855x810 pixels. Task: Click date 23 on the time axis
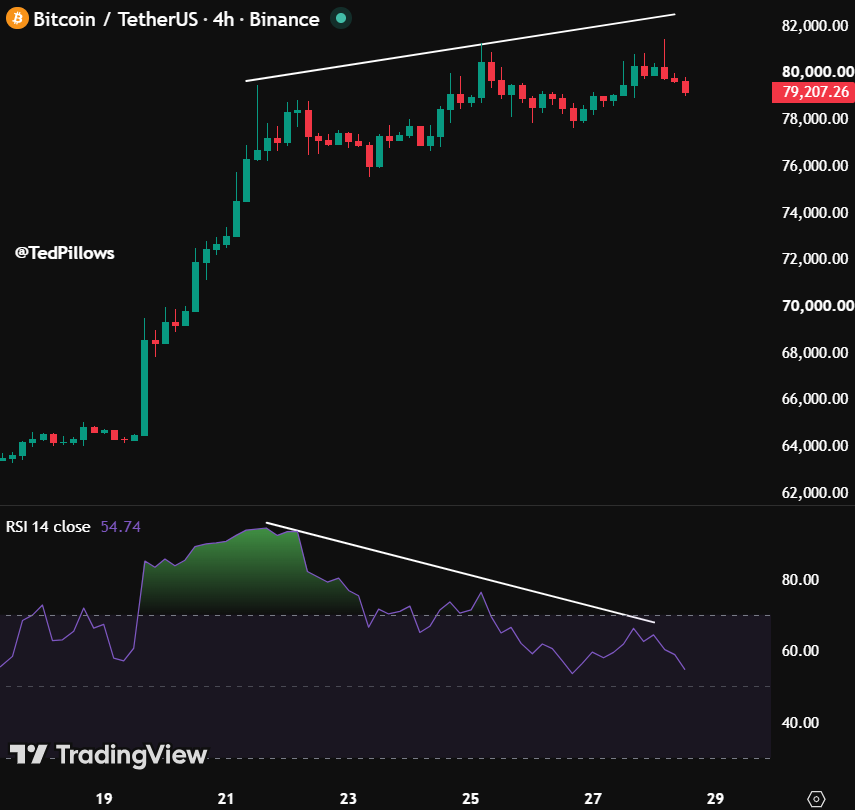point(348,799)
